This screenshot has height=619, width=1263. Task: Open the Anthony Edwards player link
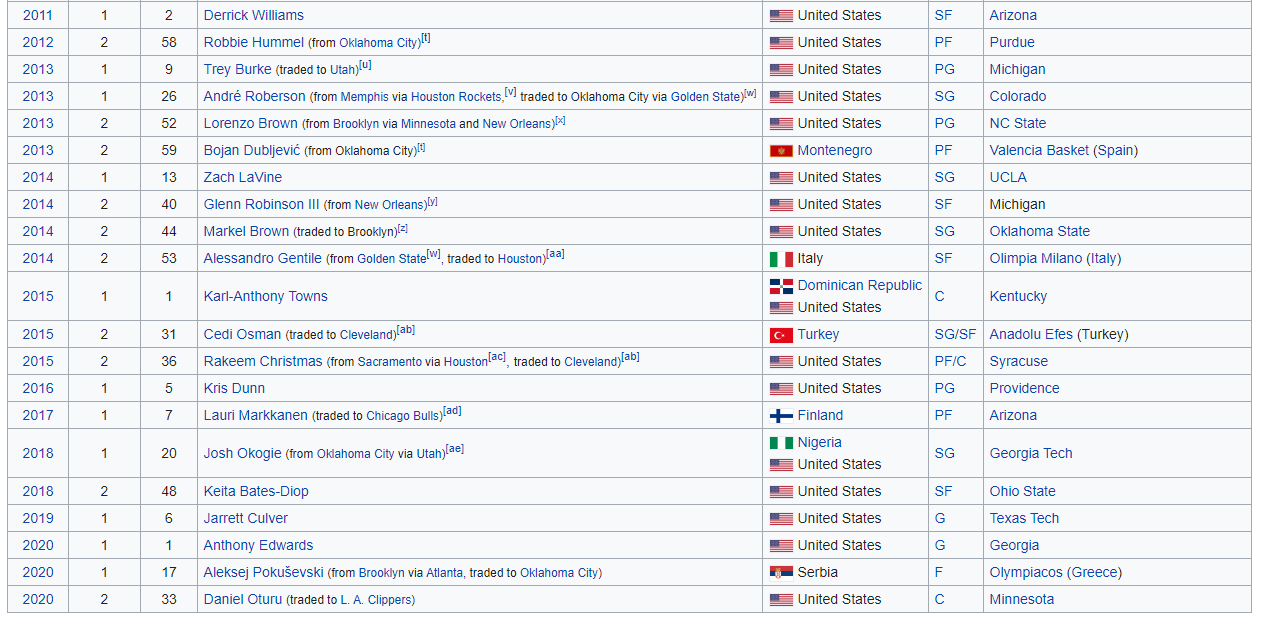click(x=259, y=545)
